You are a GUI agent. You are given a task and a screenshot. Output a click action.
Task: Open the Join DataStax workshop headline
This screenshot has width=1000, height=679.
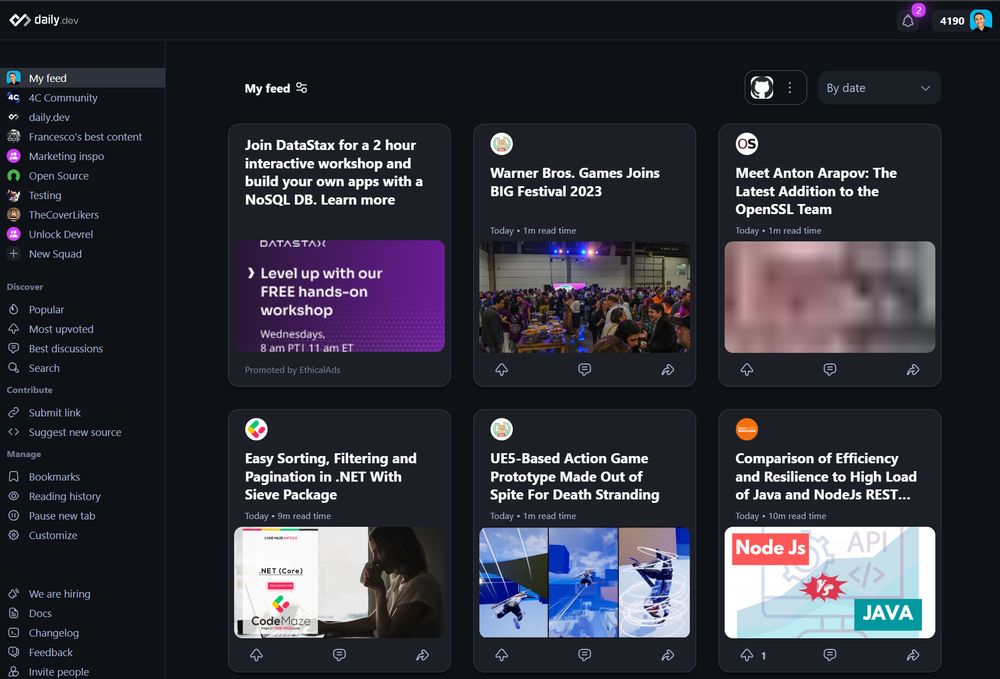[x=334, y=172]
